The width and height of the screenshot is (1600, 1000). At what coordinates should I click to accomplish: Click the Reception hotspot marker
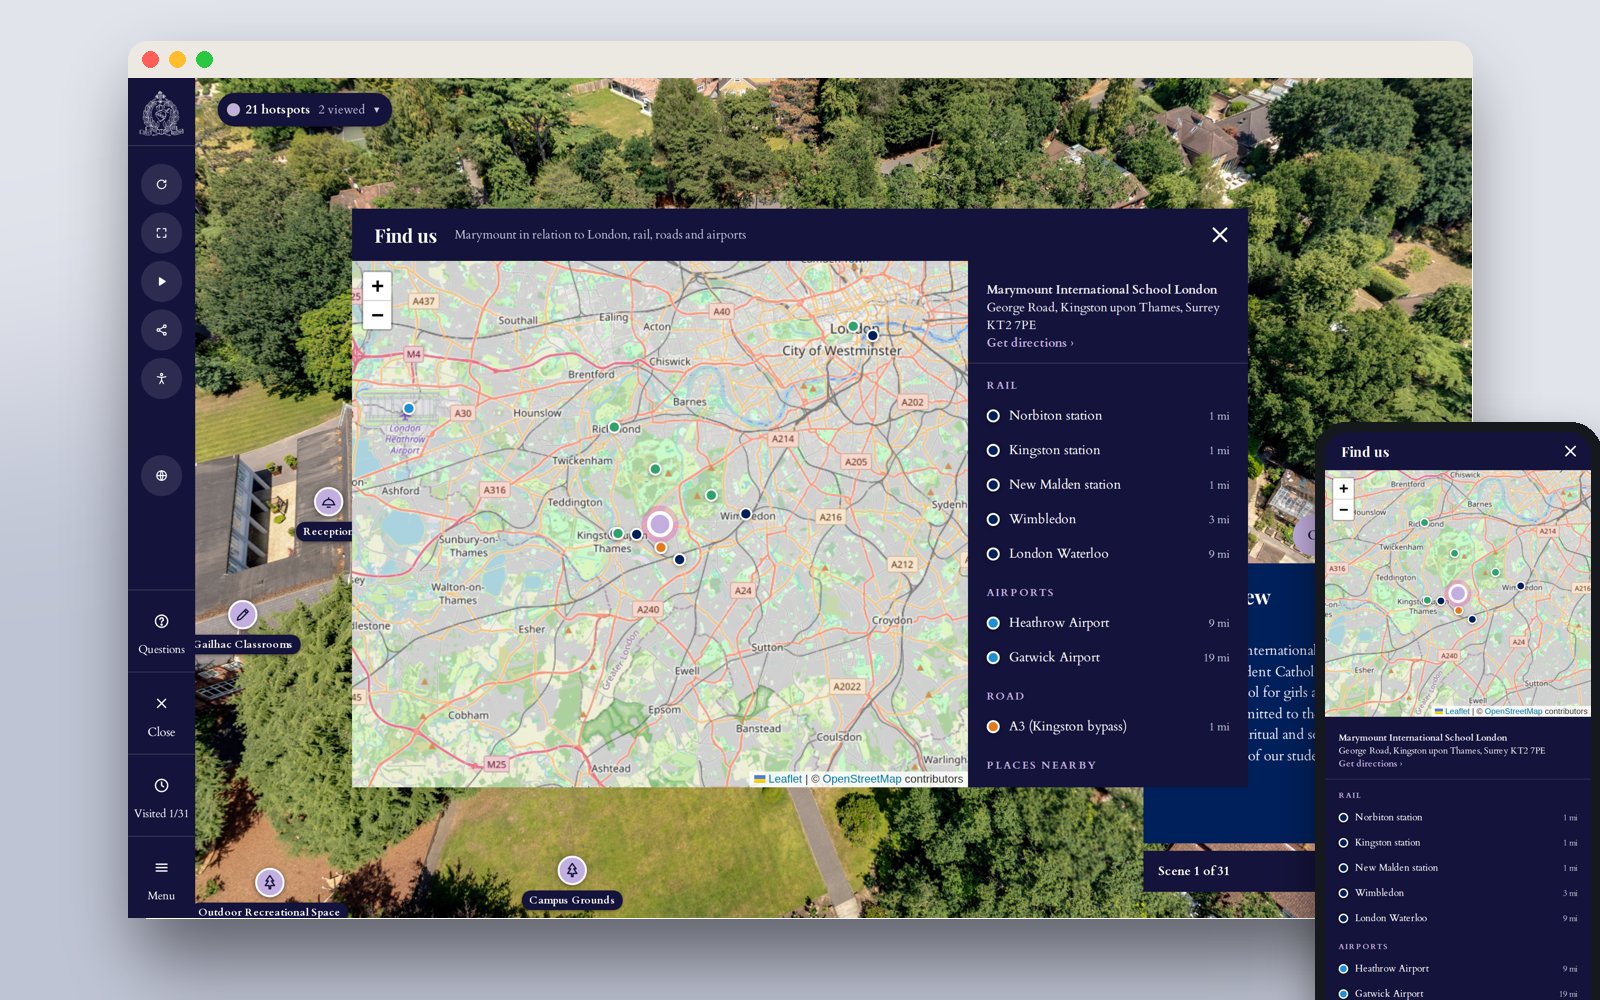coord(329,502)
